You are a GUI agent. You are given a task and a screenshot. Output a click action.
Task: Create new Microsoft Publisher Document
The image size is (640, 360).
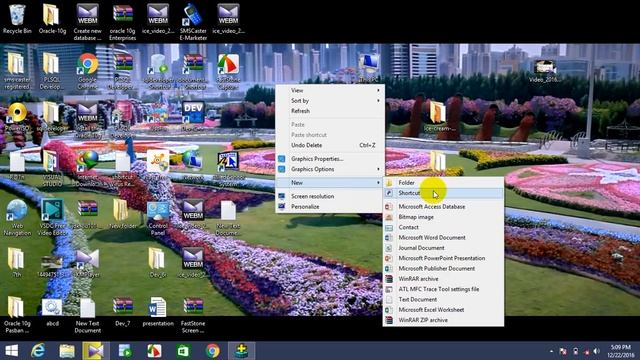coord(443,269)
